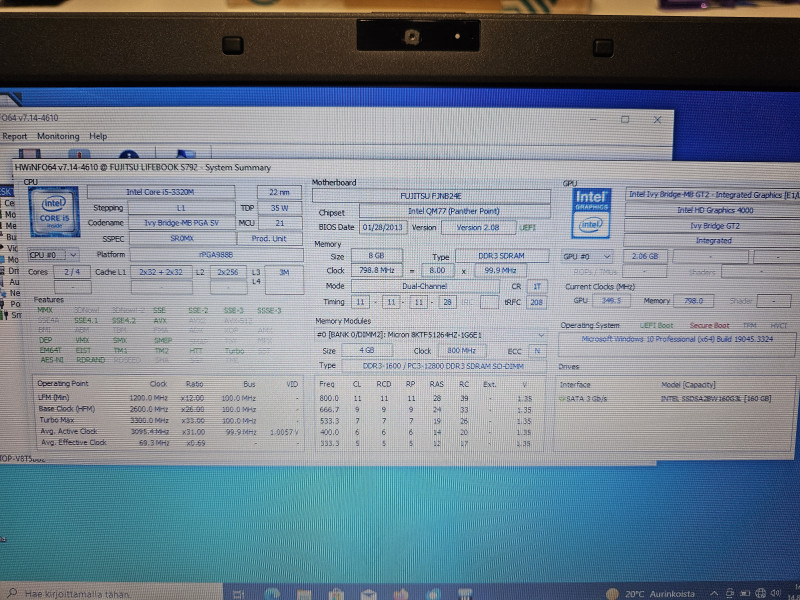
Task: Select the 35 W TDP value
Action: click(280, 208)
